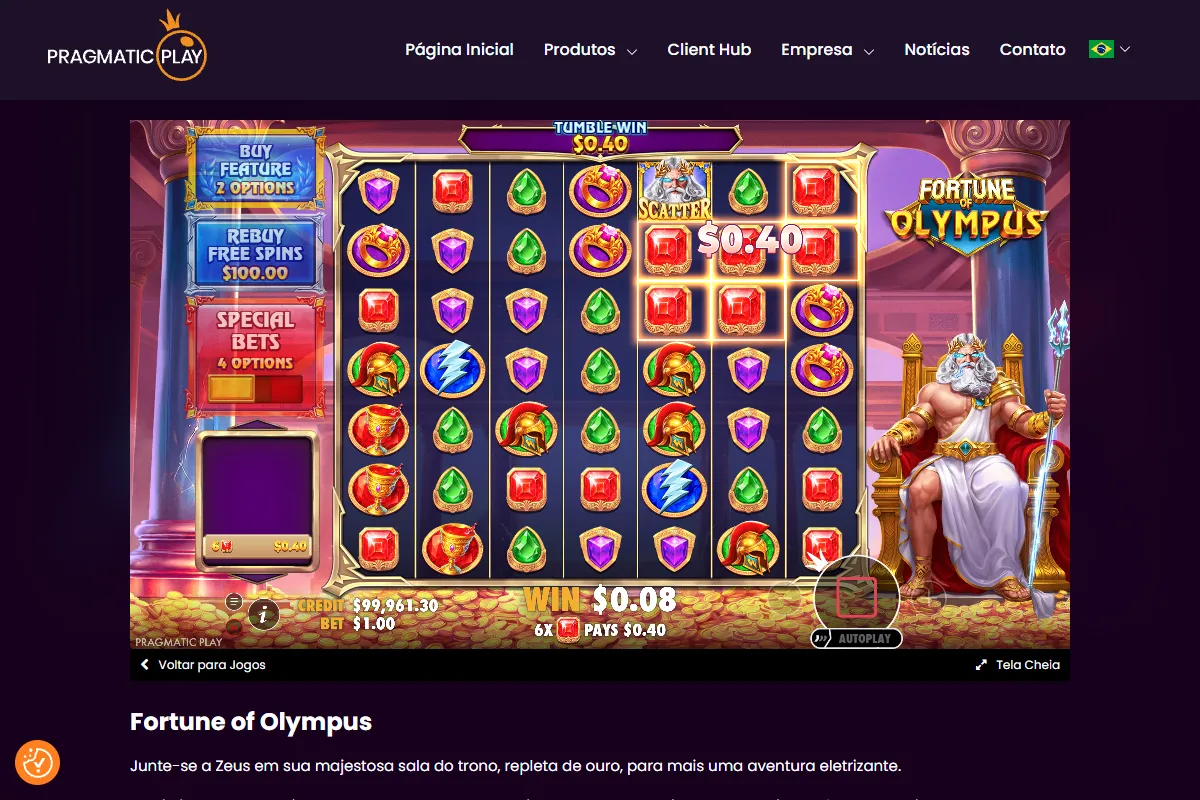Open Buy Feature options
1200x800 pixels.
(x=256, y=170)
